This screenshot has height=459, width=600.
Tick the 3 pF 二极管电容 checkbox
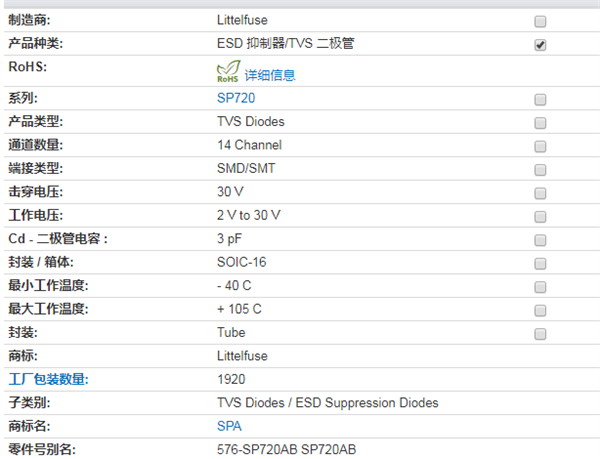point(540,240)
